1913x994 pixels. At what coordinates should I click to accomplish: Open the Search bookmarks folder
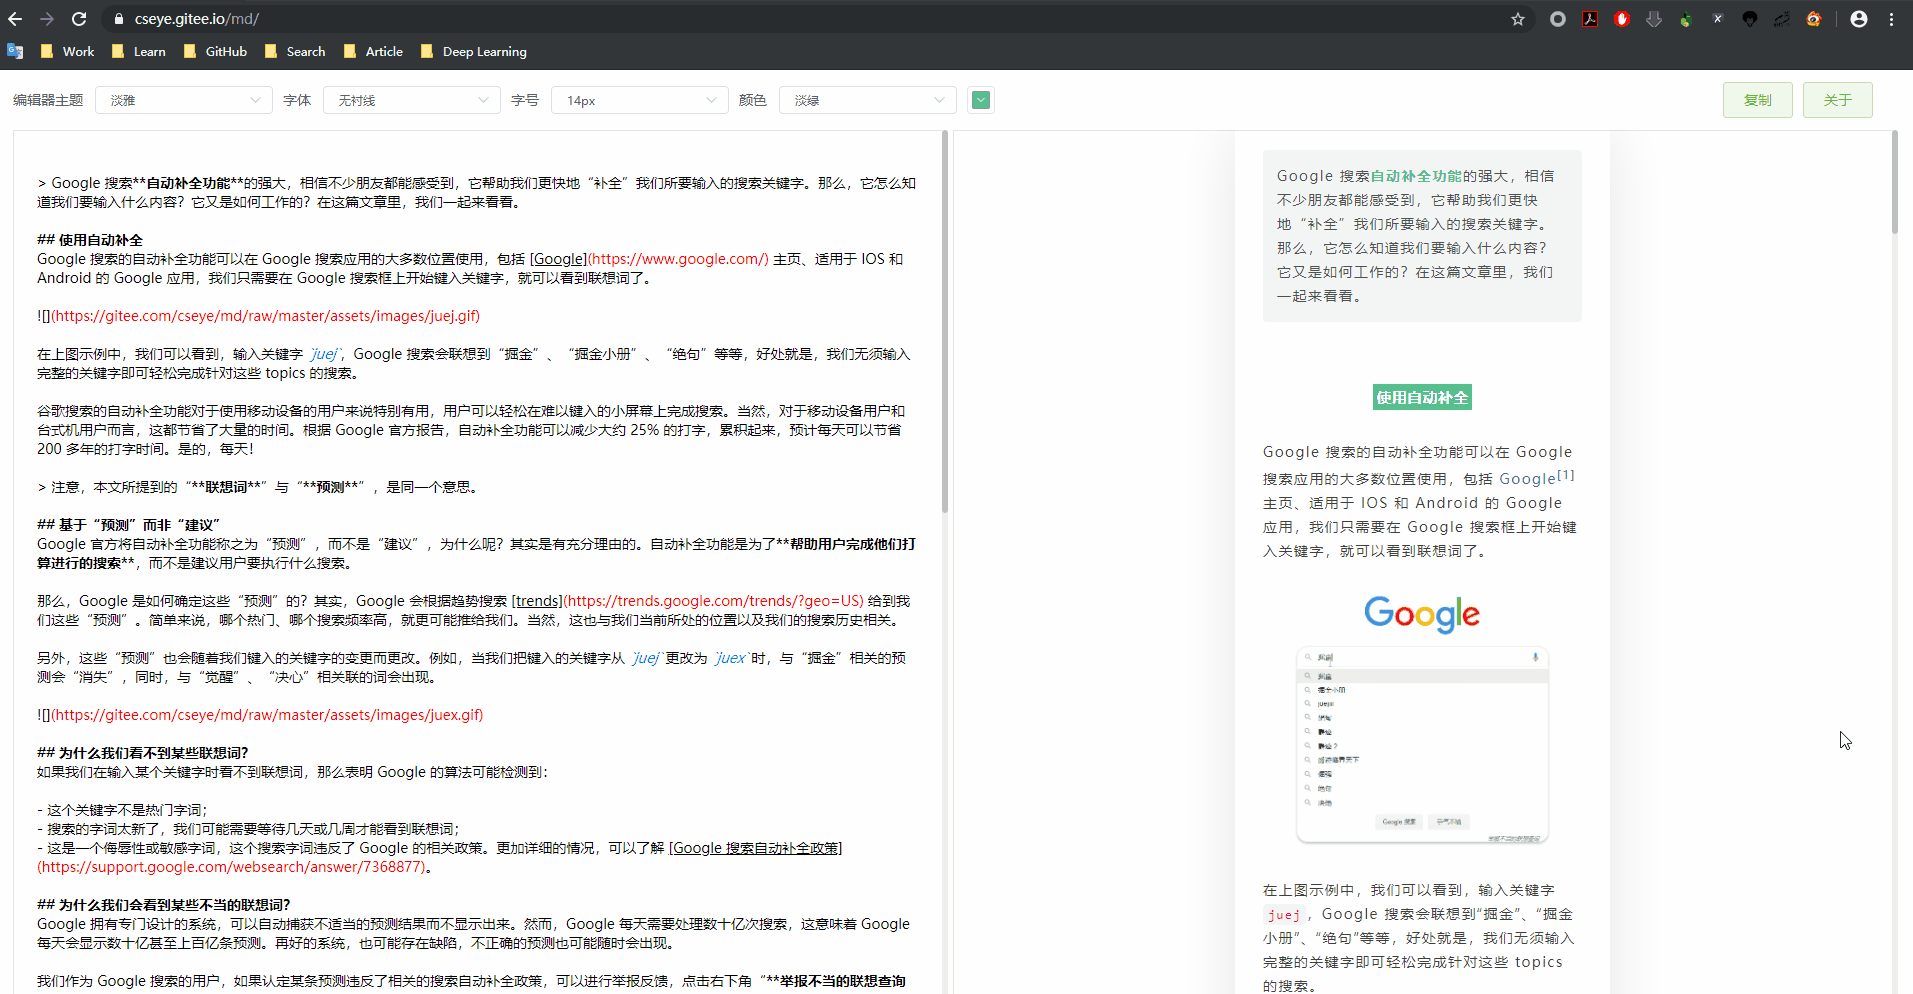[x=295, y=51]
